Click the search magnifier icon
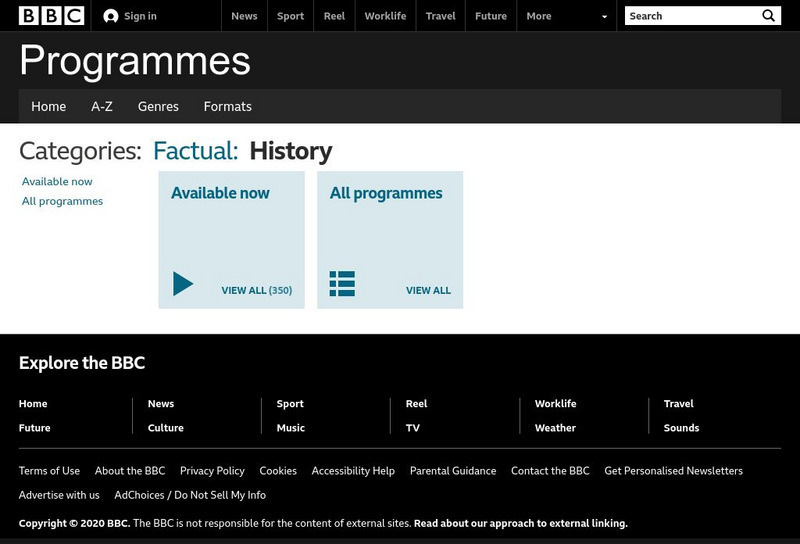 point(768,16)
